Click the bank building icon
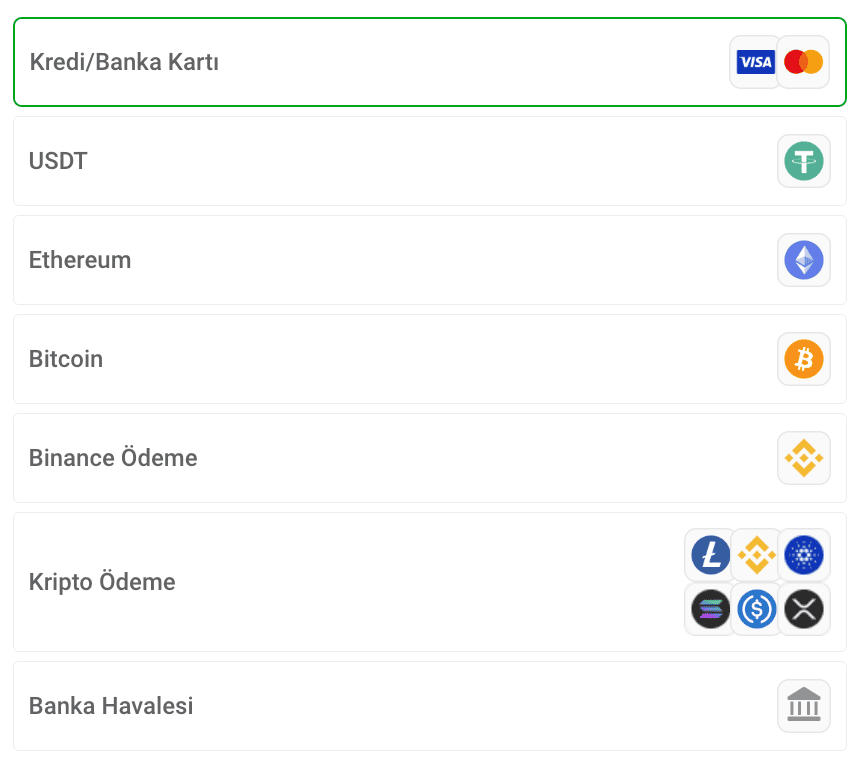 pyautogui.click(x=804, y=706)
